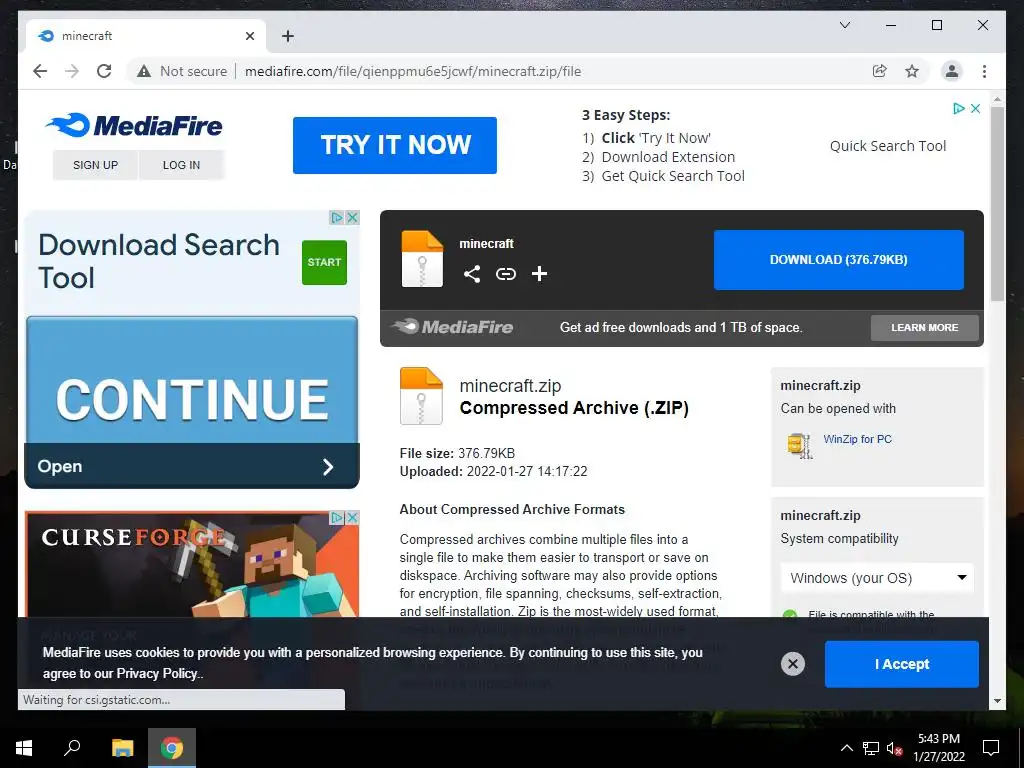1024x768 pixels.
Task: Click the Open arrow chevron in ad
Action: point(328,466)
